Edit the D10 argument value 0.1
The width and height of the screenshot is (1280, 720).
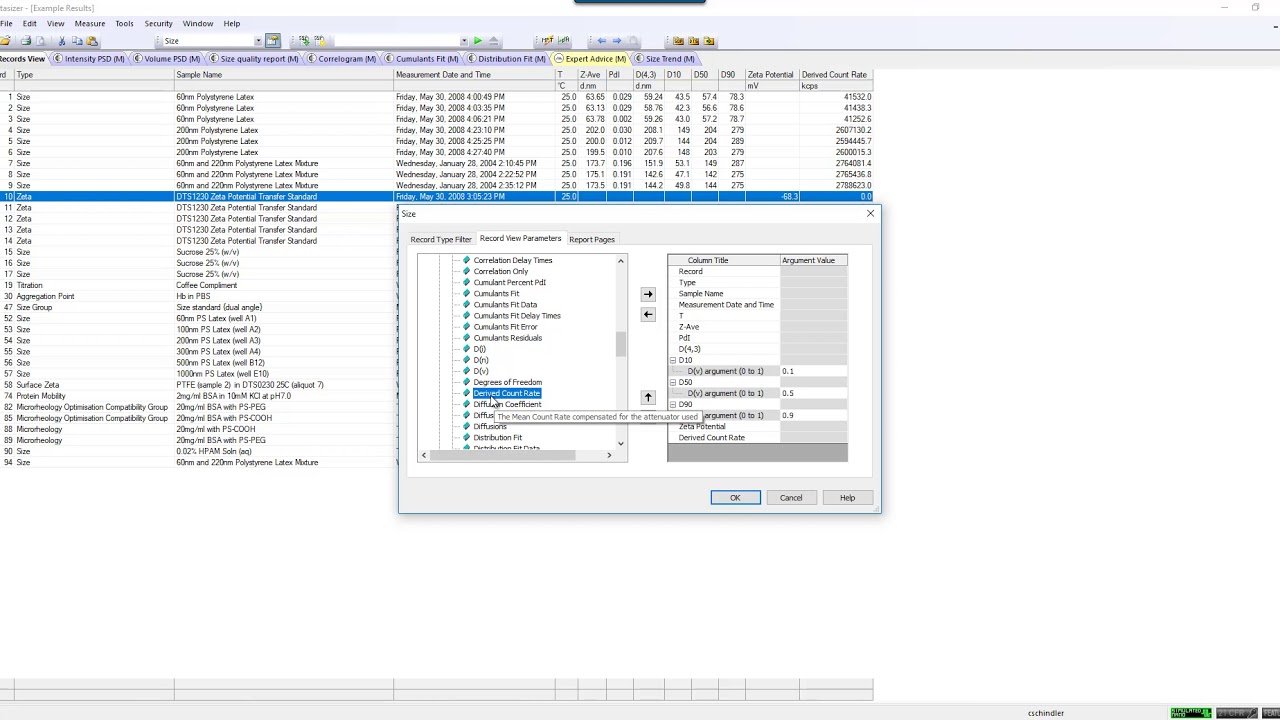[813, 371]
